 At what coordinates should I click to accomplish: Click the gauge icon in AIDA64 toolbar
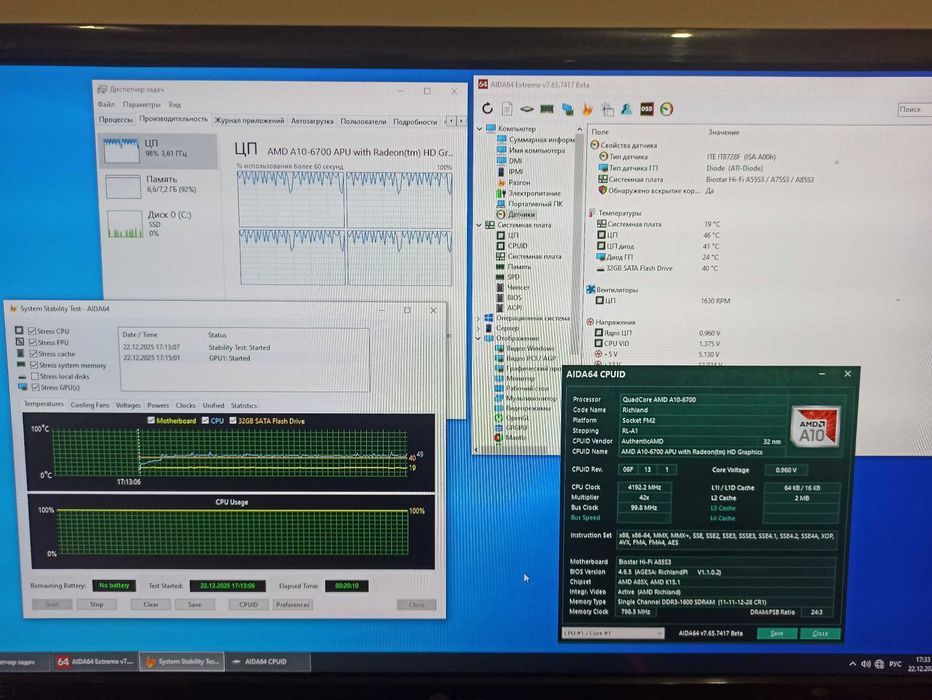(666, 109)
